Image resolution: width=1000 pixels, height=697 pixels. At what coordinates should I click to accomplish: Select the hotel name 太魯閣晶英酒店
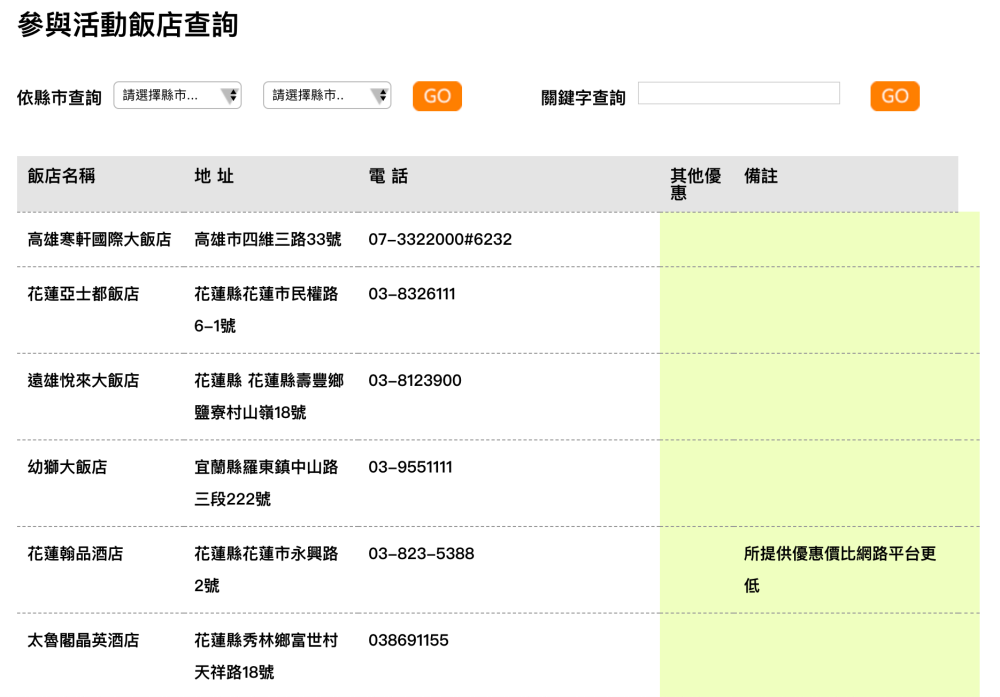tap(83, 640)
